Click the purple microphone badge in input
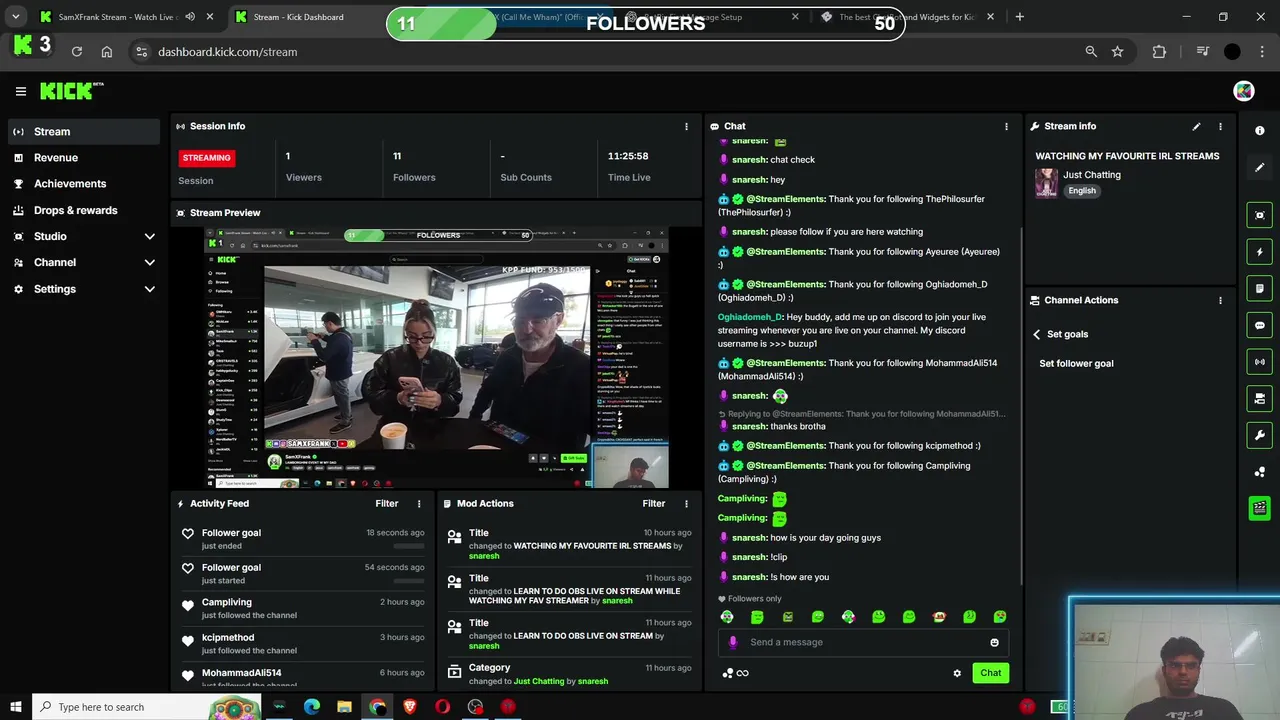 click(x=733, y=642)
